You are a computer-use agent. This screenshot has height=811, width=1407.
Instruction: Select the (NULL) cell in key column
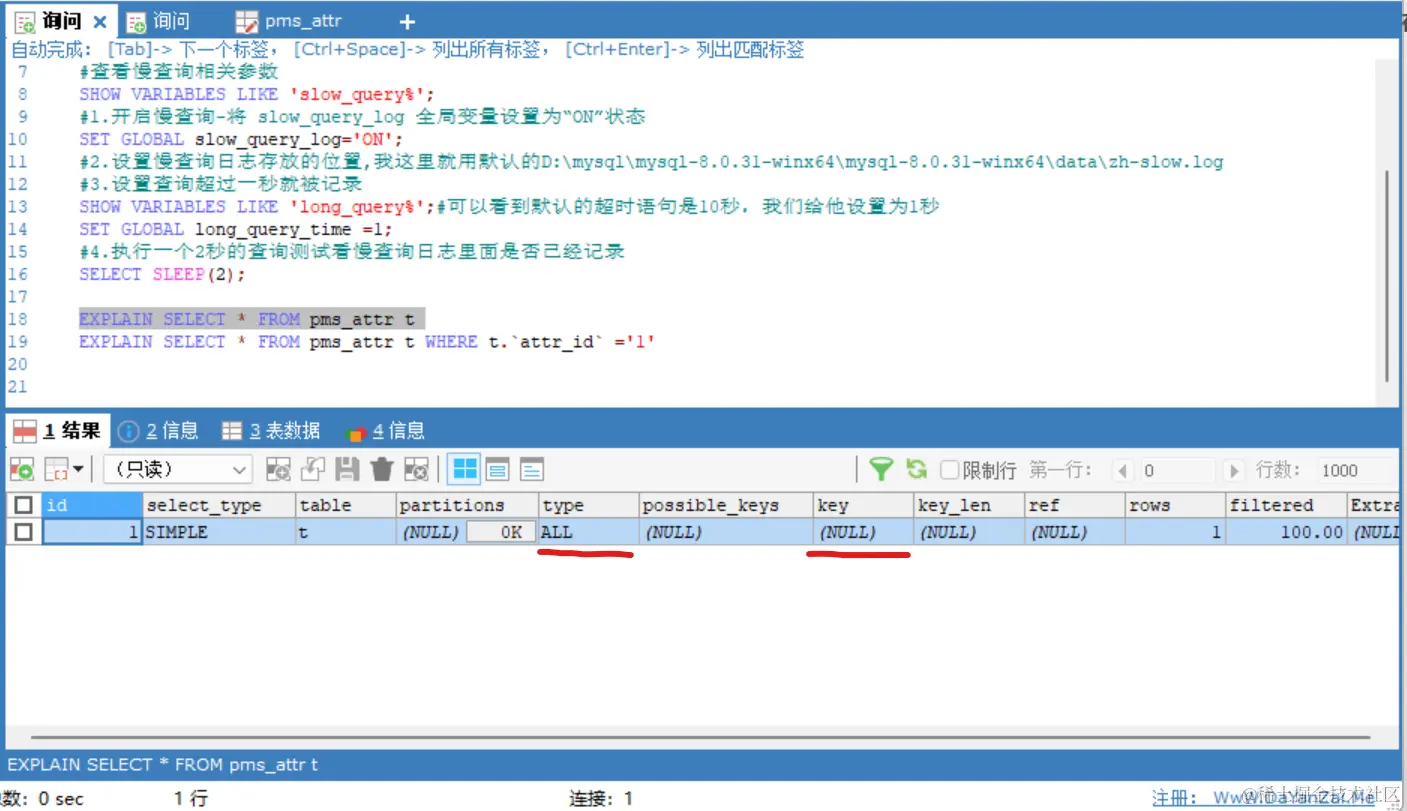pyautogui.click(x=862, y=532)
